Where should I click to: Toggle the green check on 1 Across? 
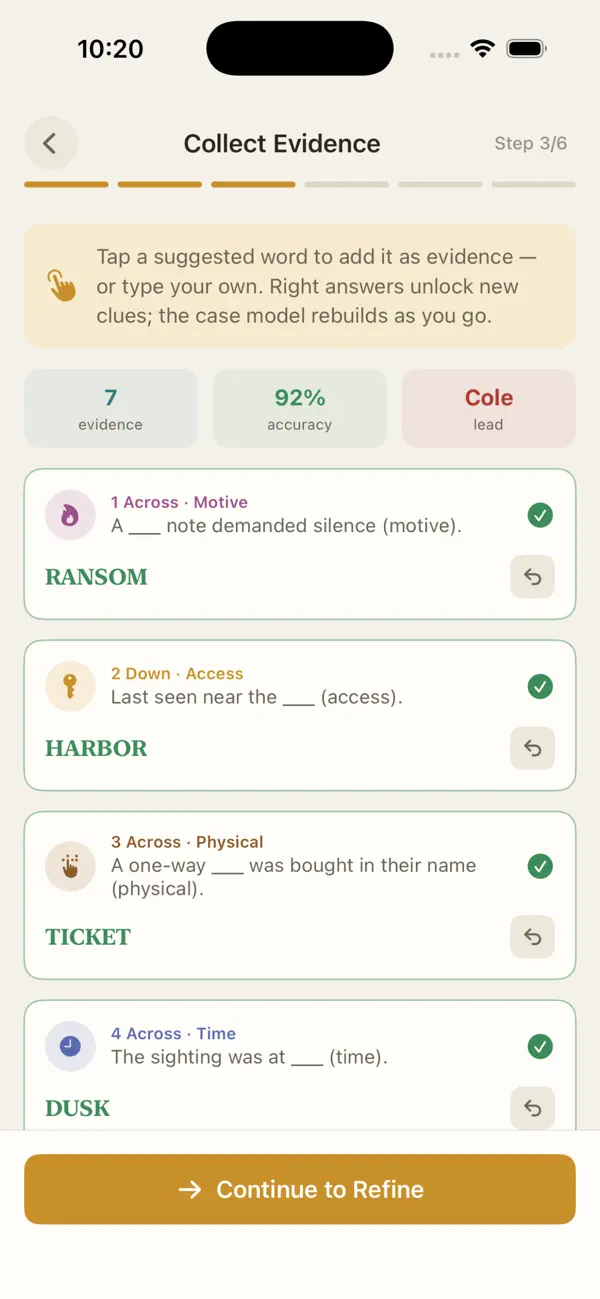(x=540, y=515)
